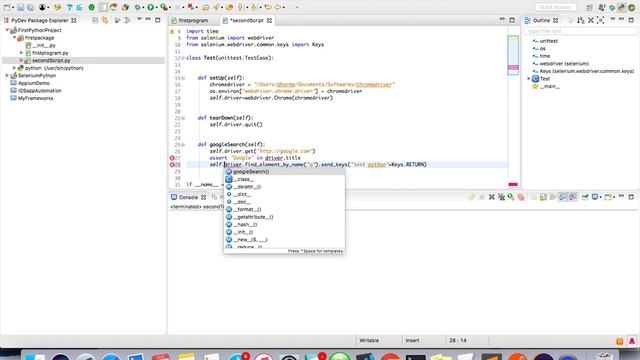Click the Remove All Terminated Launches console icon

pyautogui.click(x=501, y=197)
